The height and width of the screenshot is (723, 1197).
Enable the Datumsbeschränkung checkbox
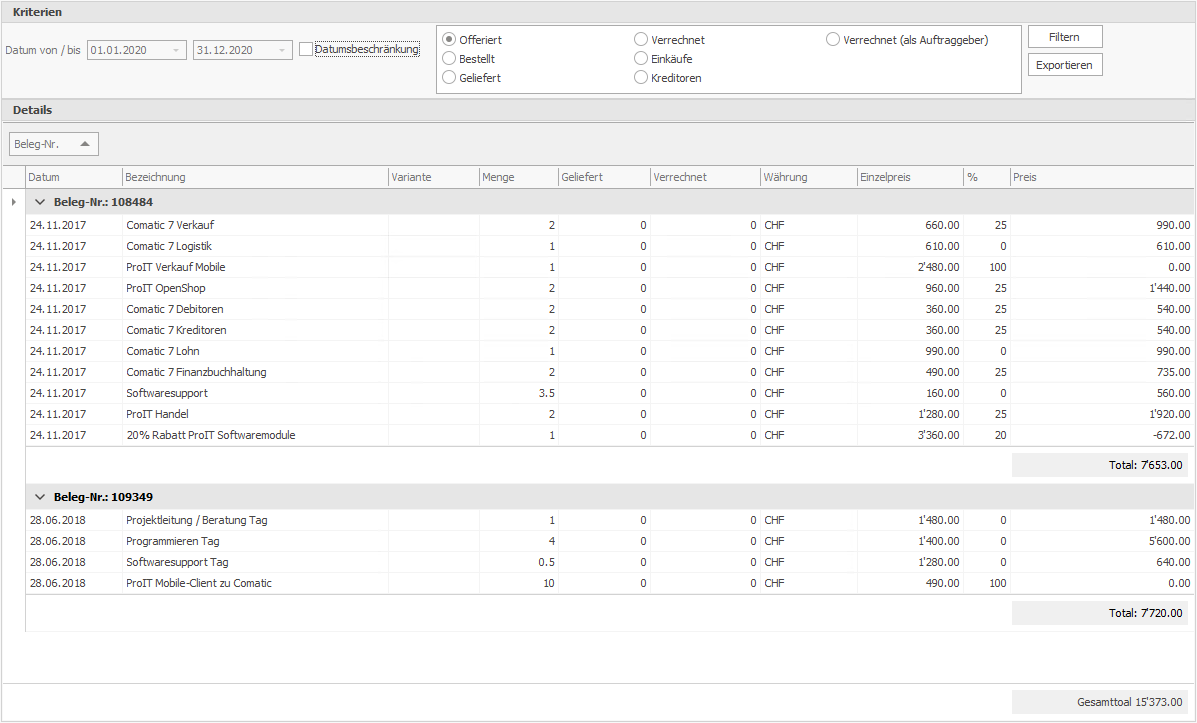pos(306,49)
